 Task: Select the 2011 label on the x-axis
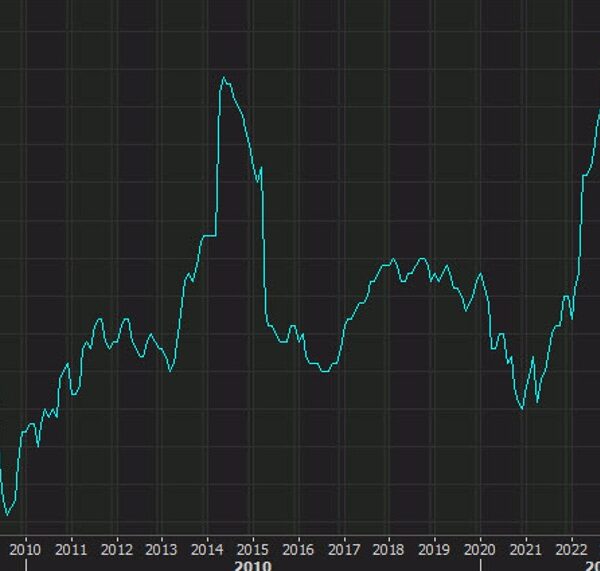(70, 549)
